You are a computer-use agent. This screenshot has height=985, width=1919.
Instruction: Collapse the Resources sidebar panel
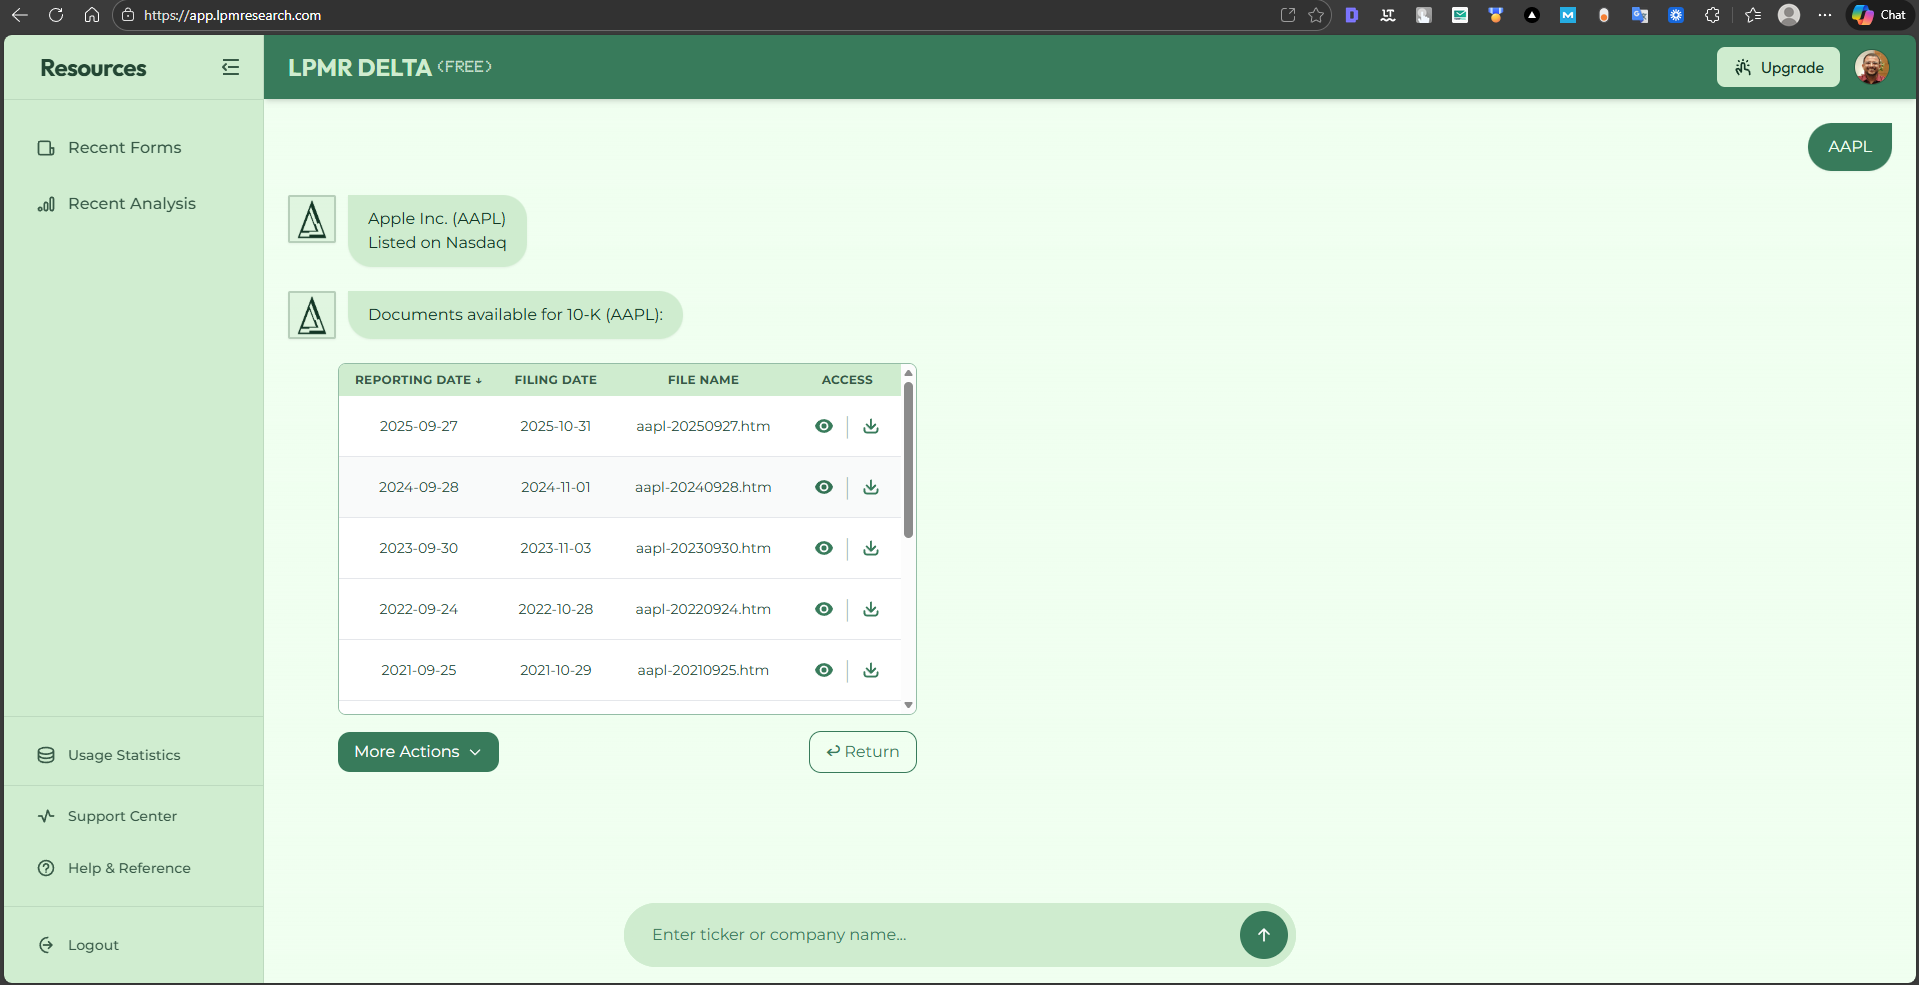[x=231, y=67]
